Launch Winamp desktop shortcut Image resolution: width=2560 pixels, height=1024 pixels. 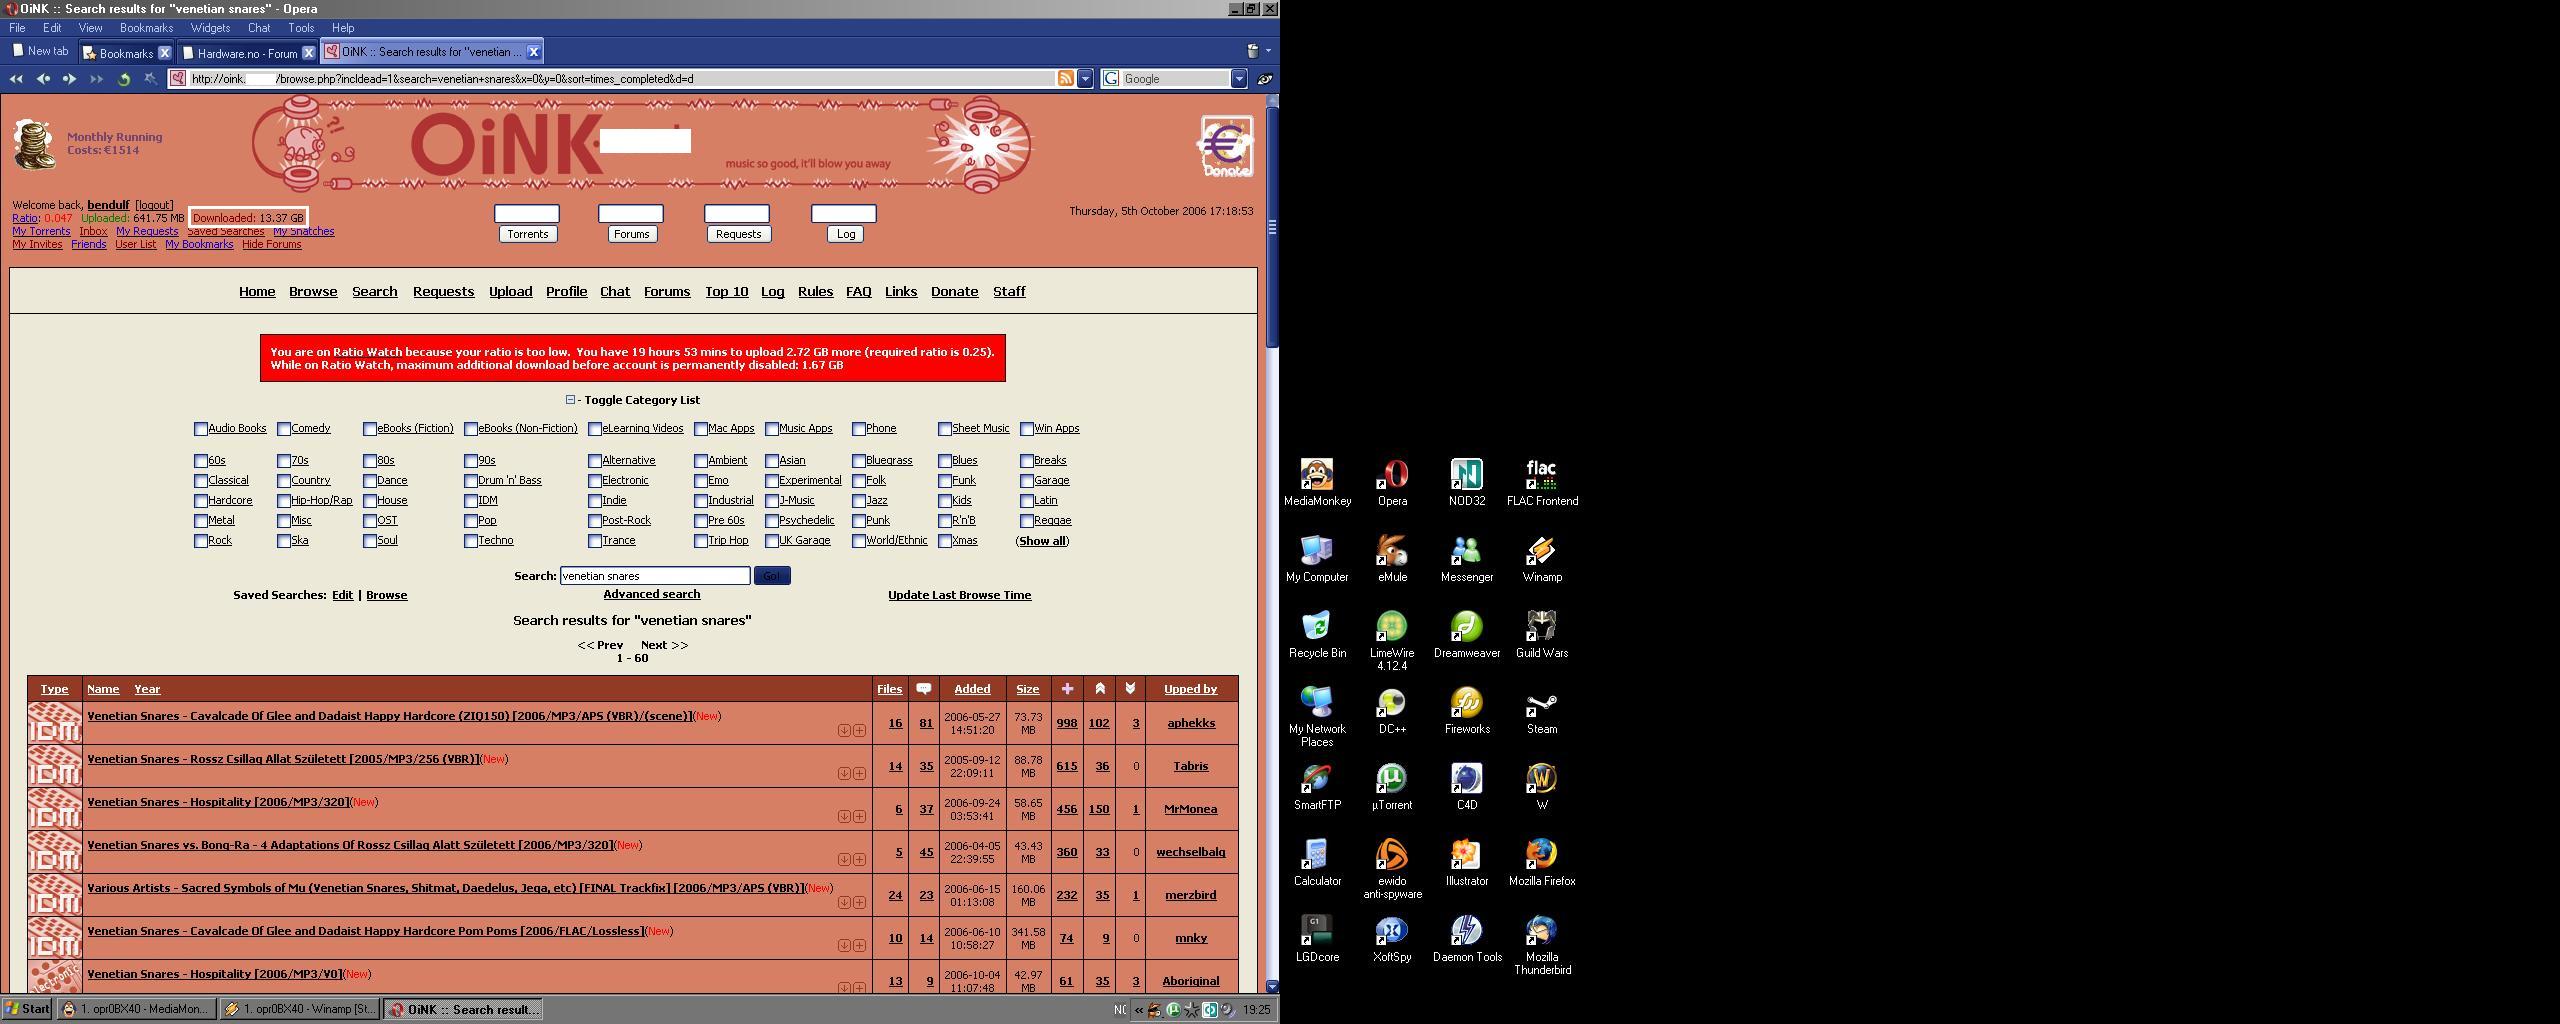(1542, 559)
